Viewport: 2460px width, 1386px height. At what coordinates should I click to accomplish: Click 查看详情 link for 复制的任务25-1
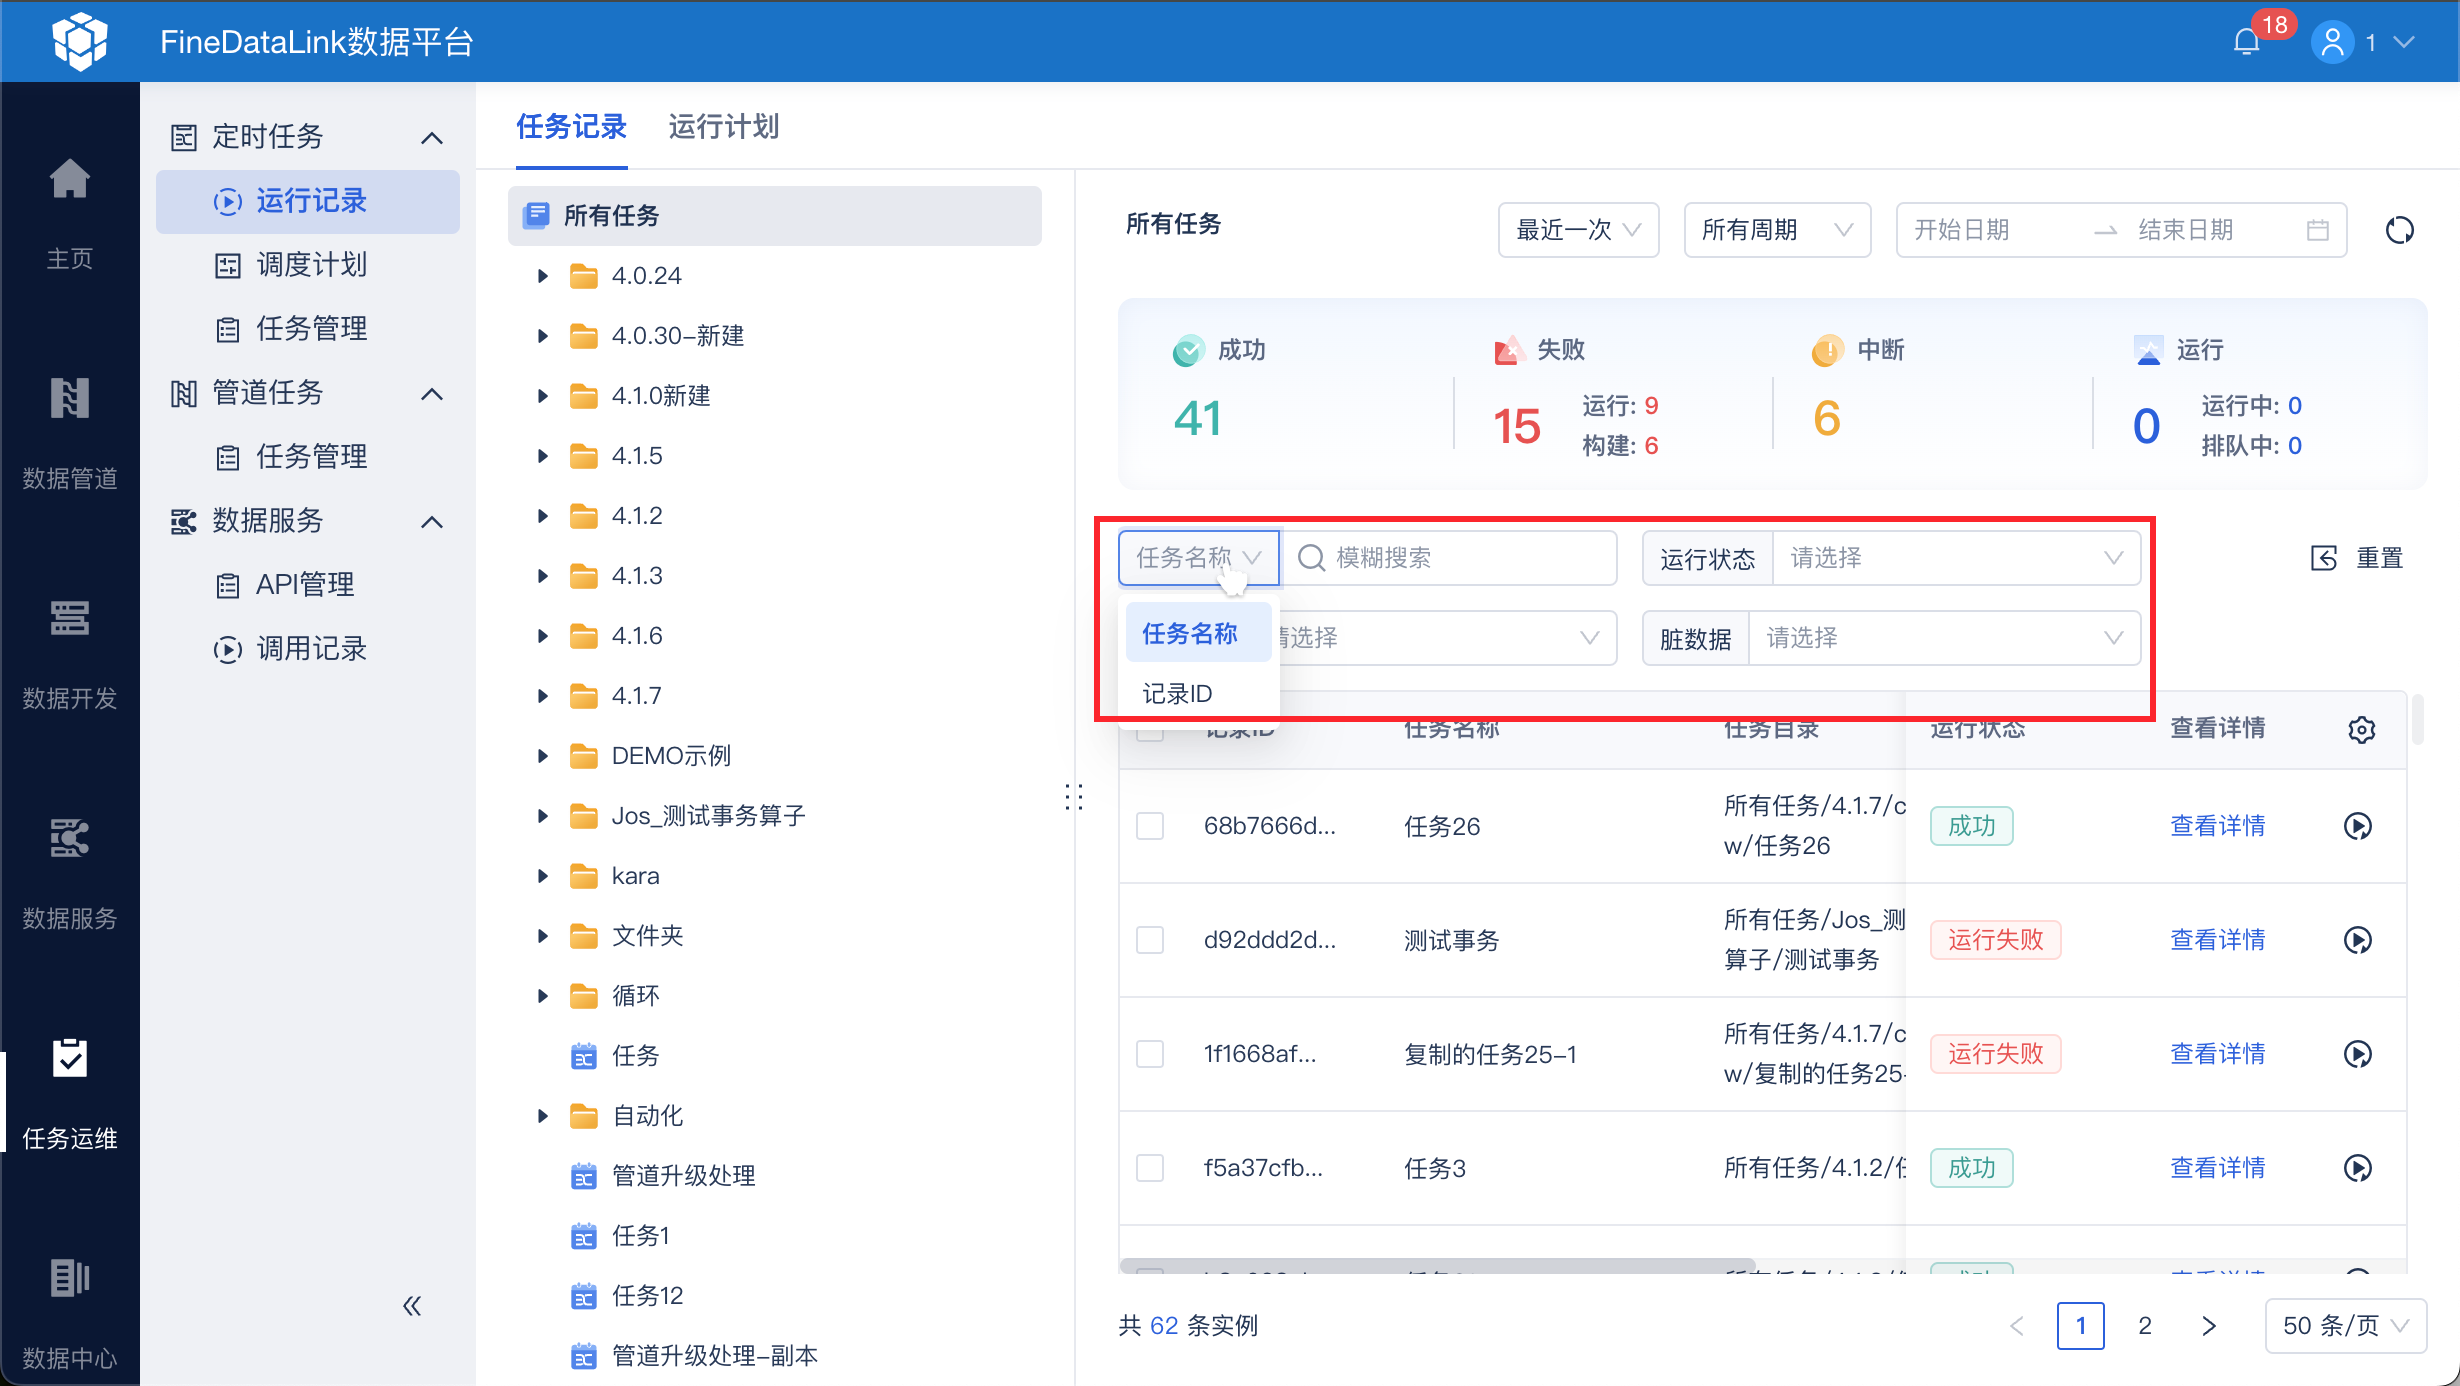coord(2216,1054)
